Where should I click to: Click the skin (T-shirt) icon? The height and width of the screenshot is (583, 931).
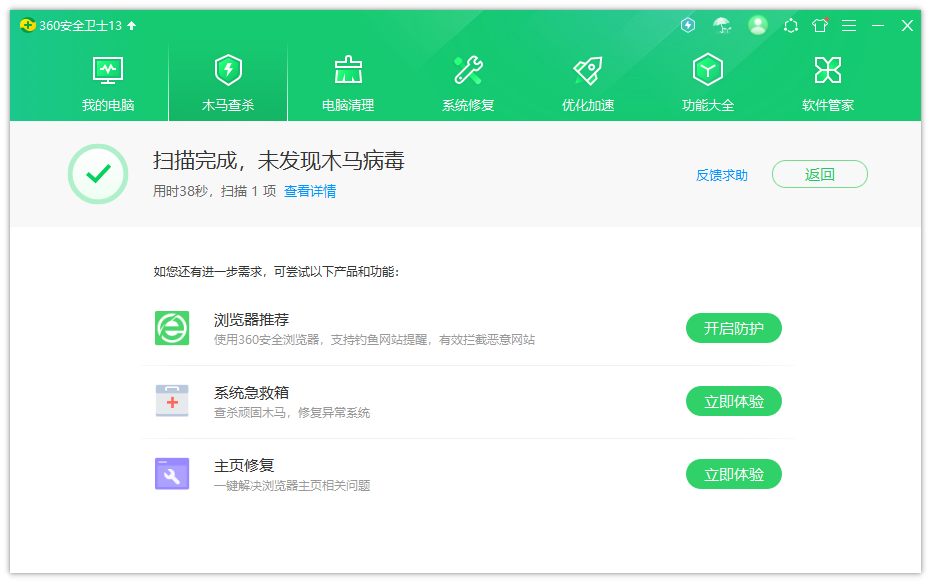click(820, 25)
